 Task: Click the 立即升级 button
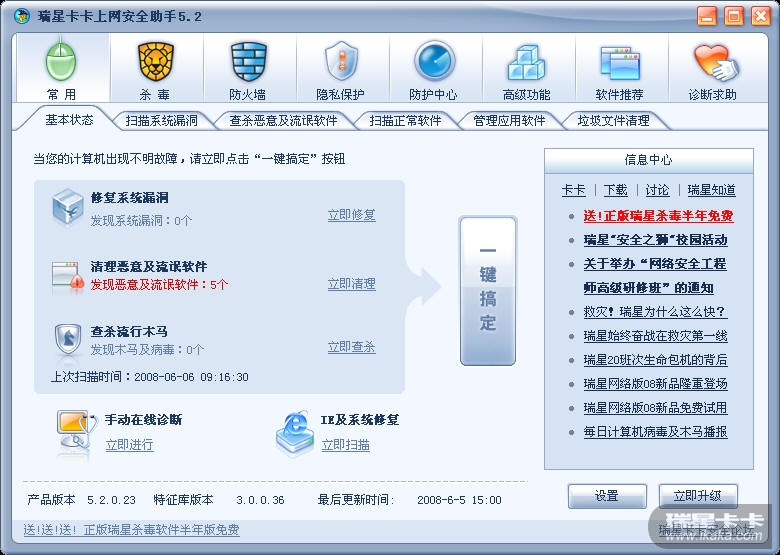pyautogui.click(x=697, y=496)
